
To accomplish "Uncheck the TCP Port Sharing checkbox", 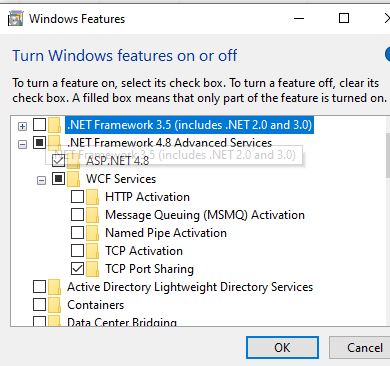I will [77, 268].
